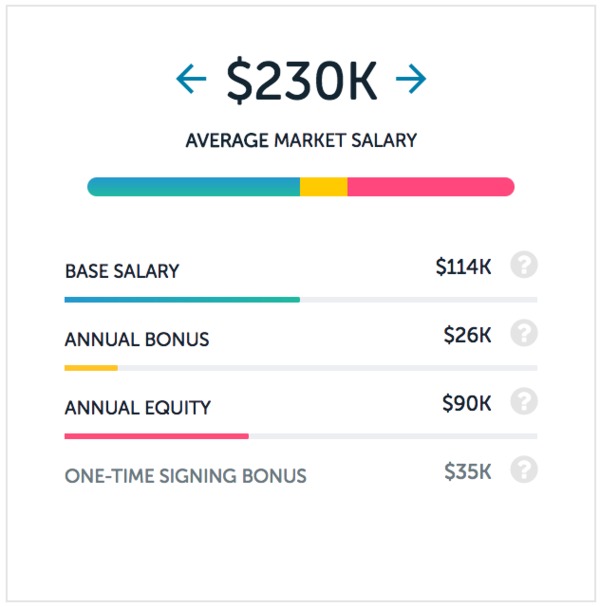This screenshot has height=607, width=600.
Task: Click the teal segment of the salary bar
Action: point(194,187)
